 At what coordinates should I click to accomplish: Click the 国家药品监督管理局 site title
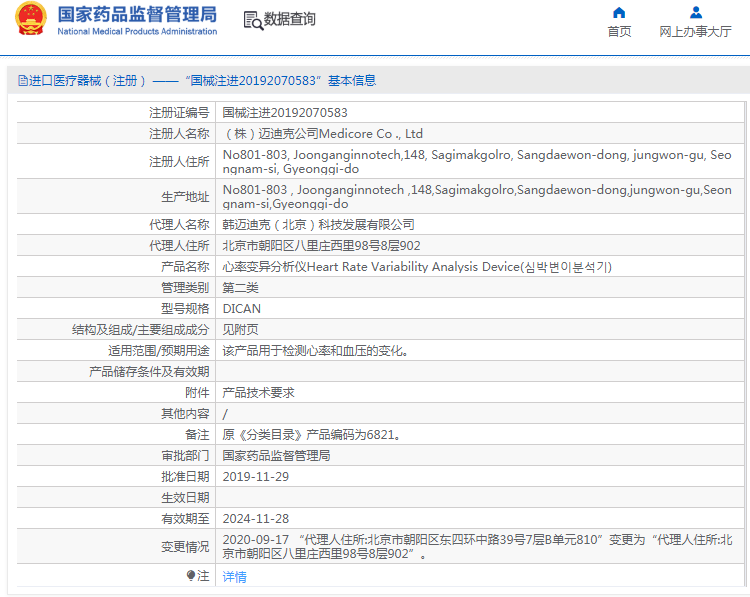point(137,14)
